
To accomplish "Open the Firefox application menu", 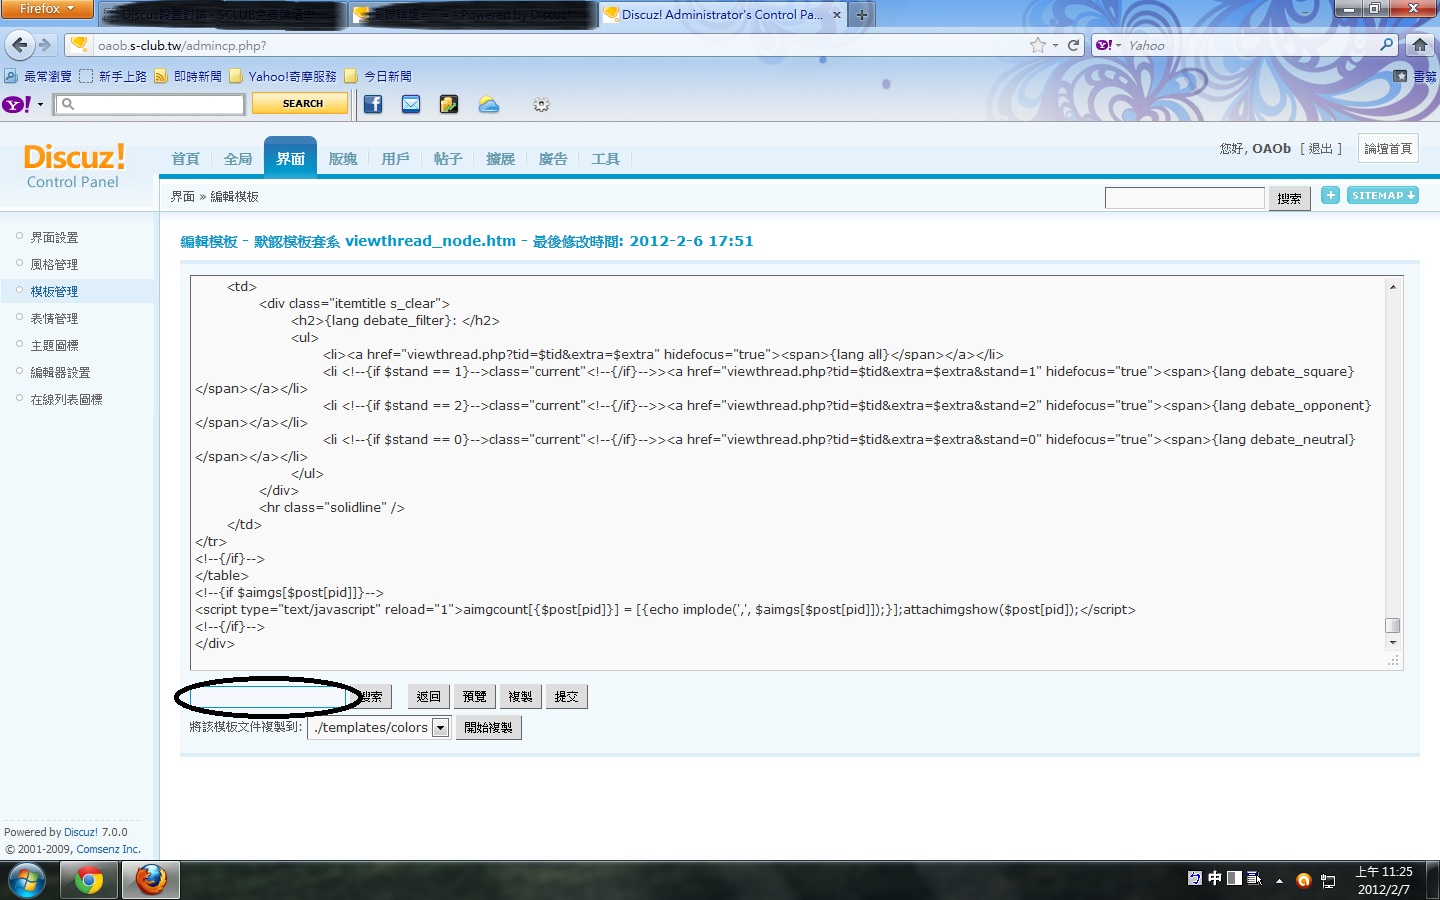I will [46, 9].
